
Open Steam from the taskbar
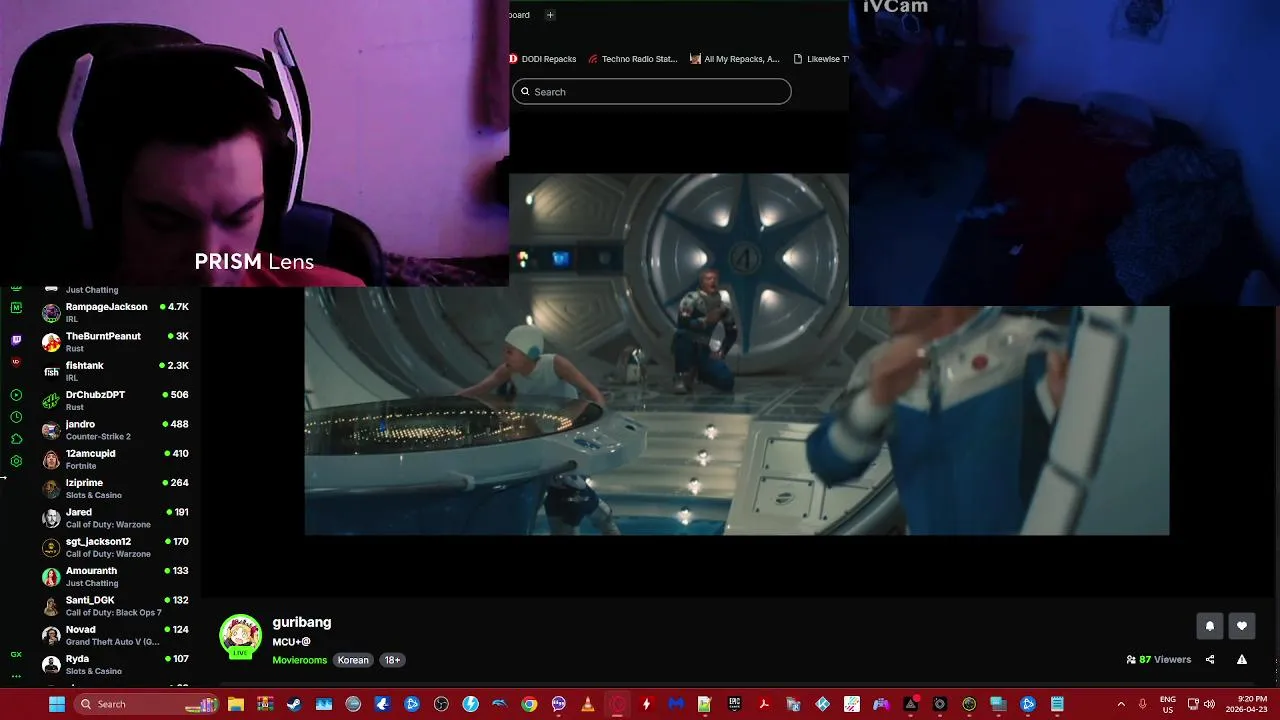click(x=294, y=704)
